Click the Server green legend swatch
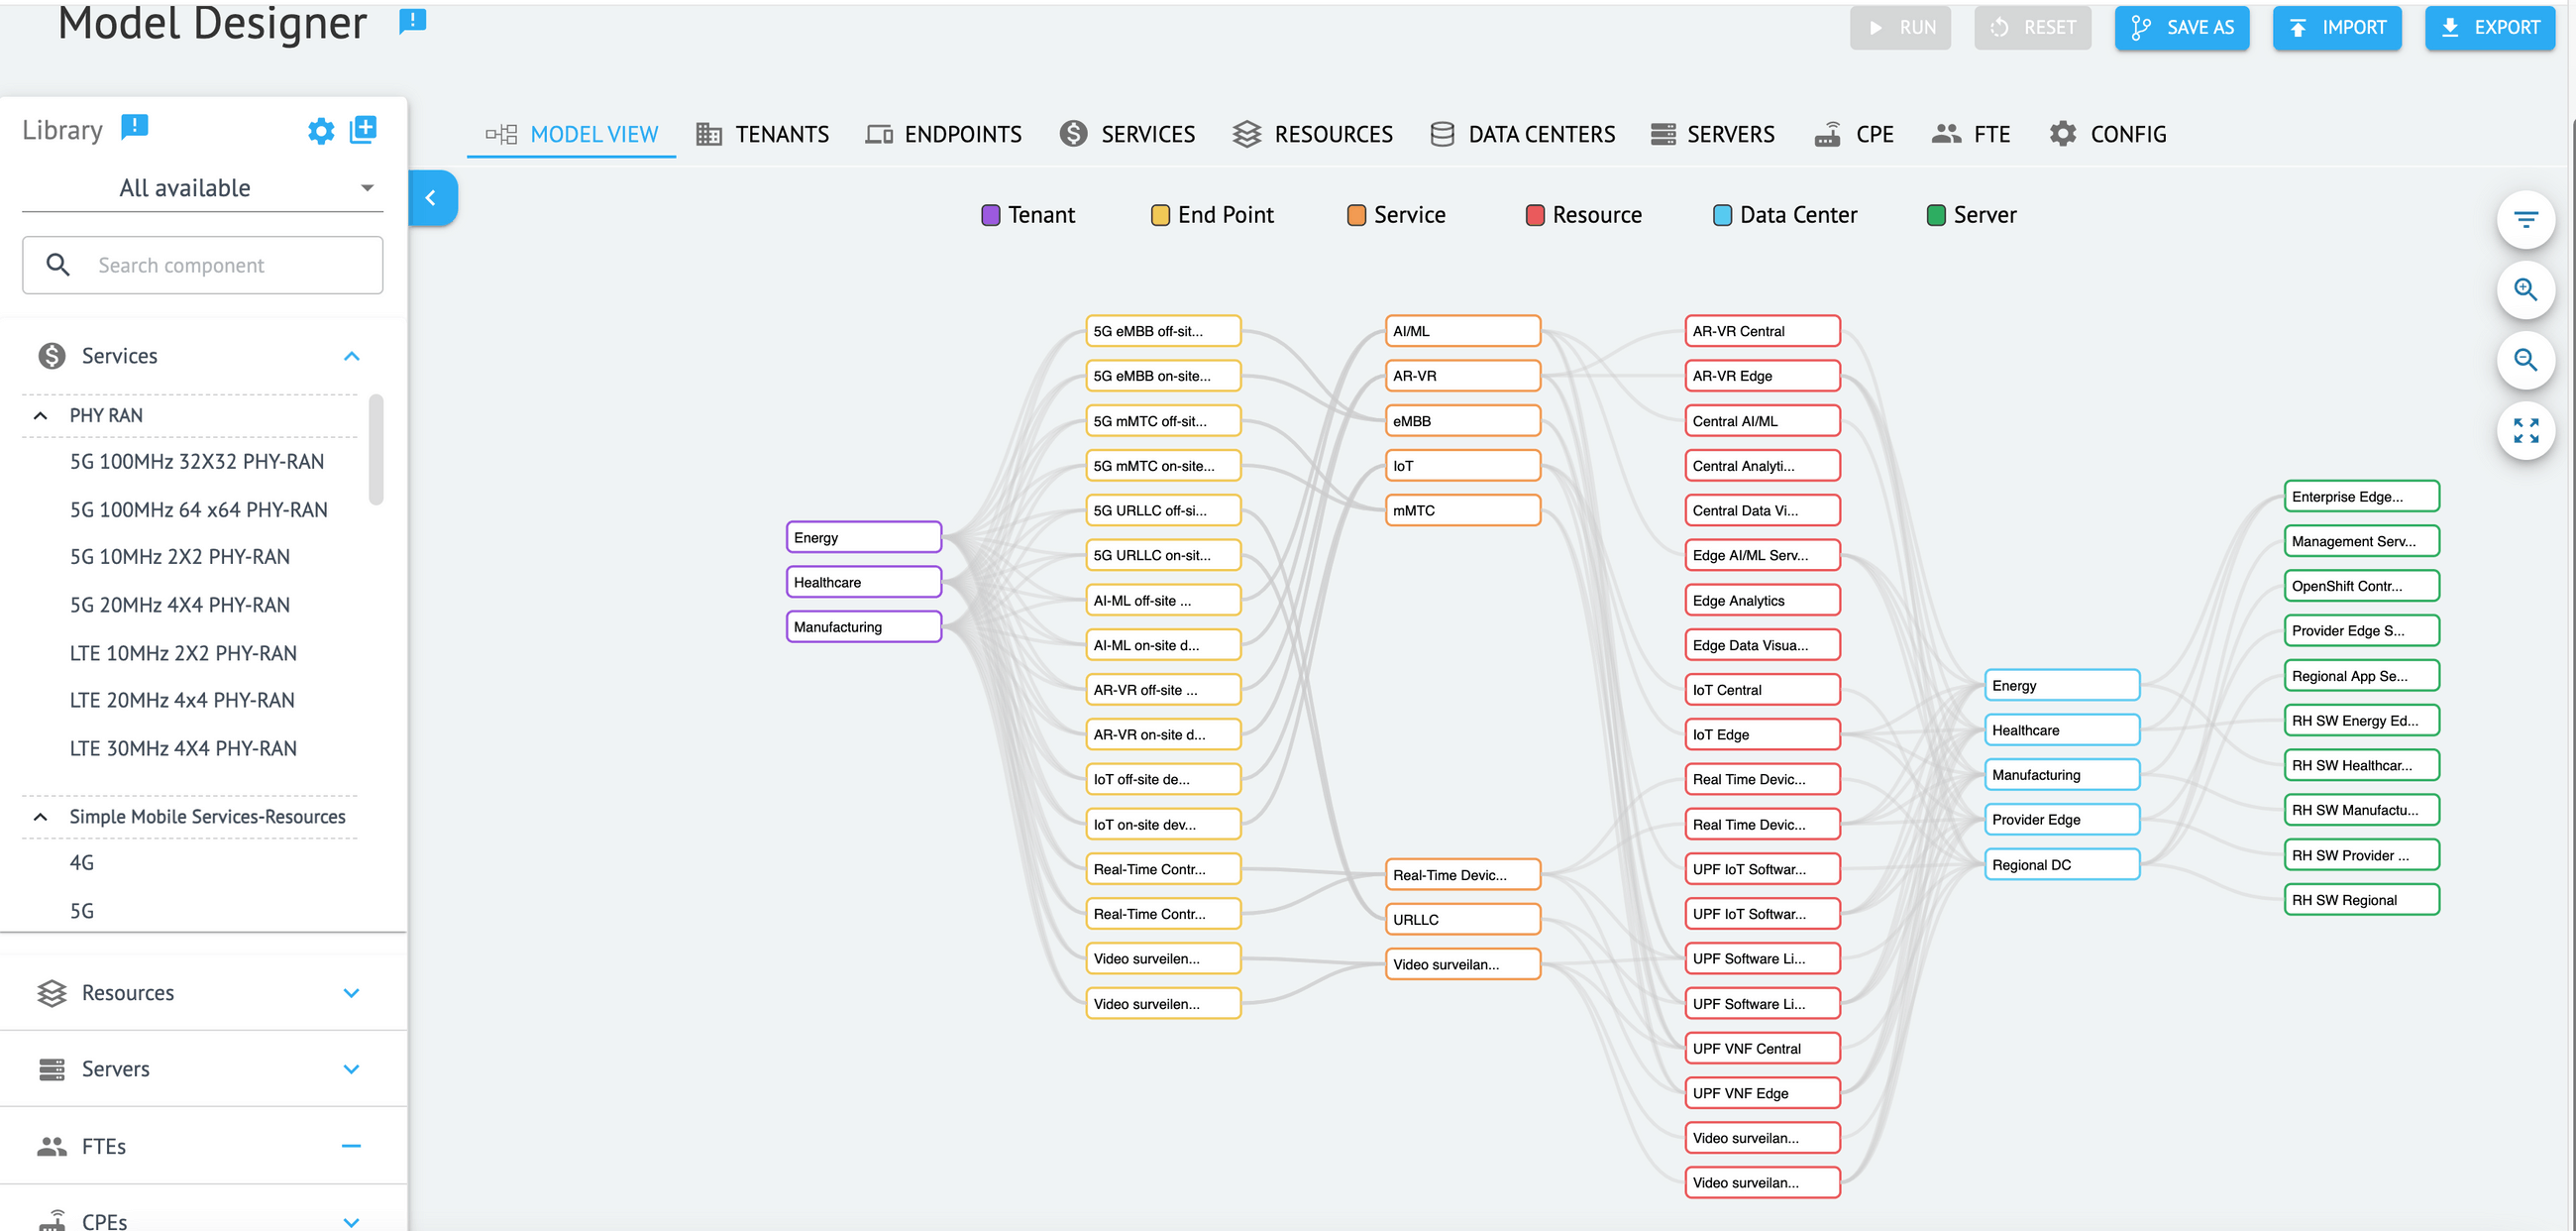 click(x=1935, y=215)
